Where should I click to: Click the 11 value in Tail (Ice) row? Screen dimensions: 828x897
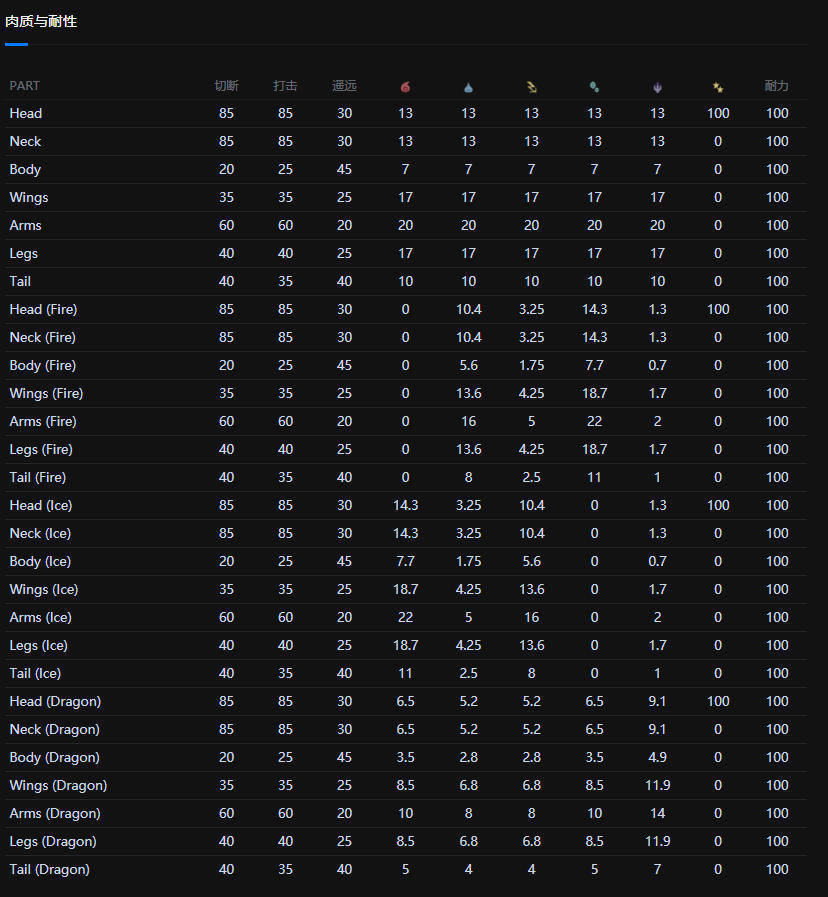pyautogui.click(x=405, y=674)
